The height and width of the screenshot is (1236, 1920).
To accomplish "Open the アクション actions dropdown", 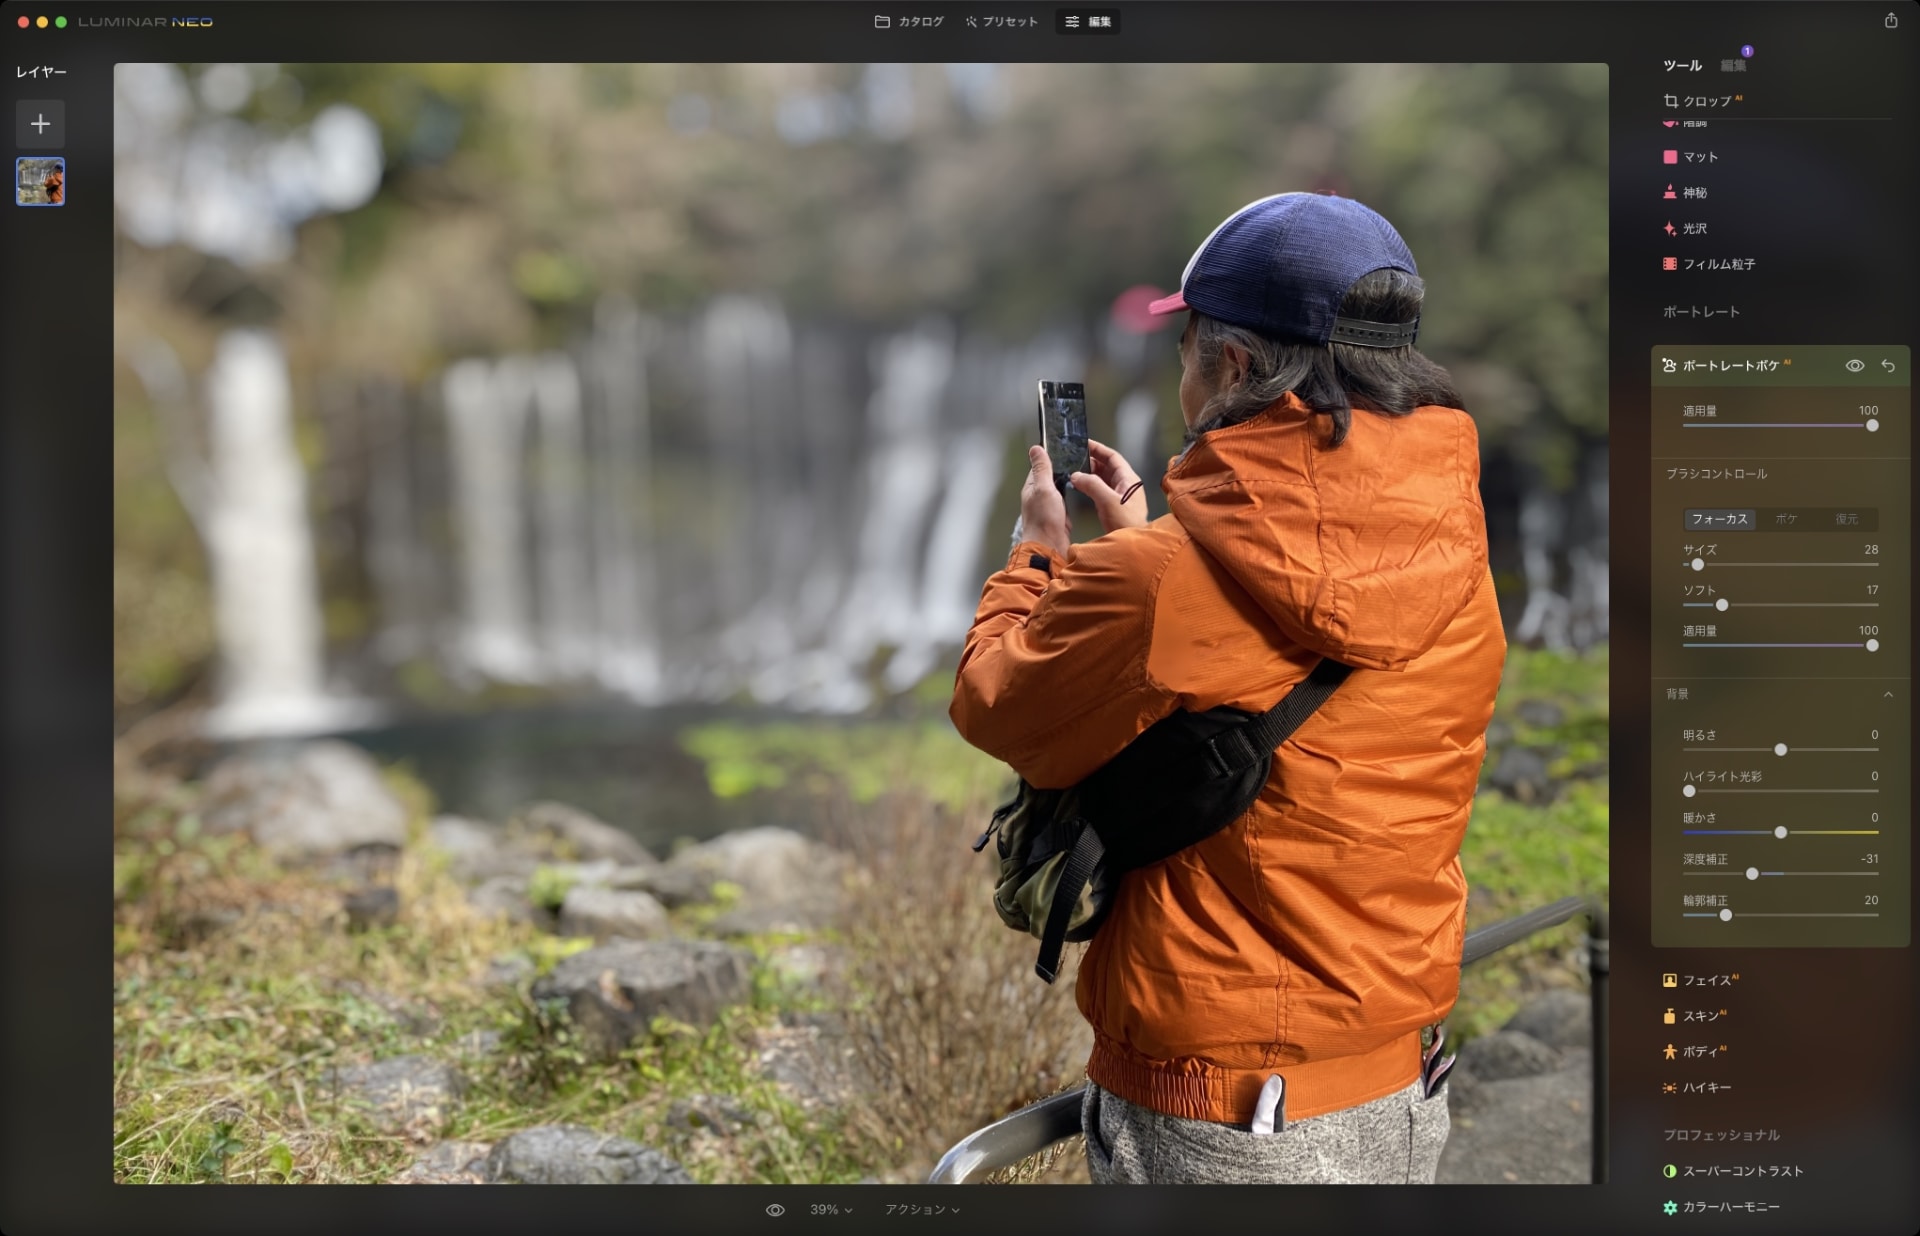I will (921, 1210).
